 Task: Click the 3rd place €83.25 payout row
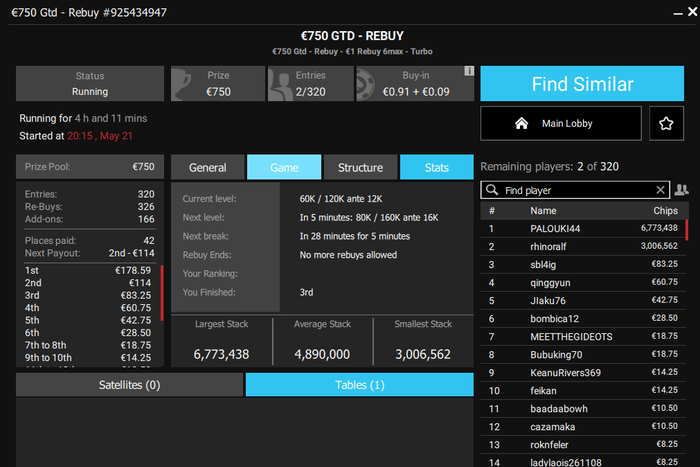point(88,295)
